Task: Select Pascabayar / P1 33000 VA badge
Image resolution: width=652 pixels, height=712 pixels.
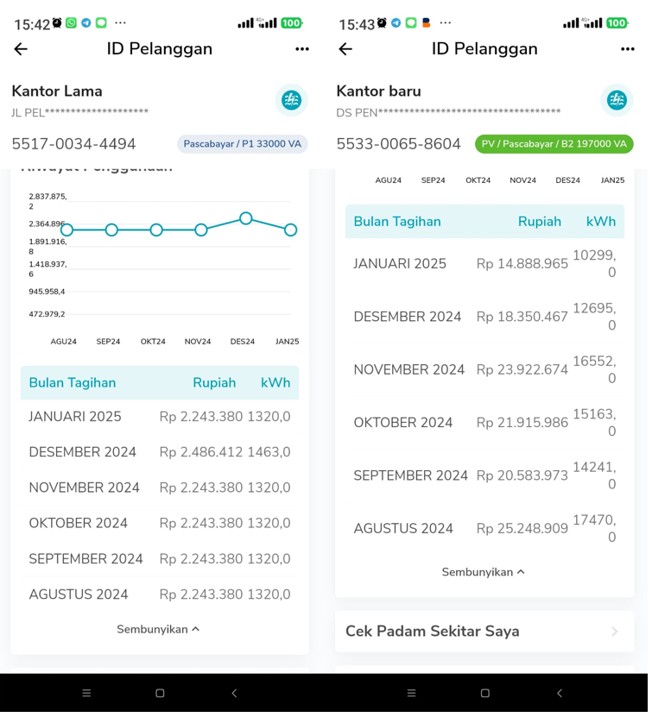Action: pos(242,144)
